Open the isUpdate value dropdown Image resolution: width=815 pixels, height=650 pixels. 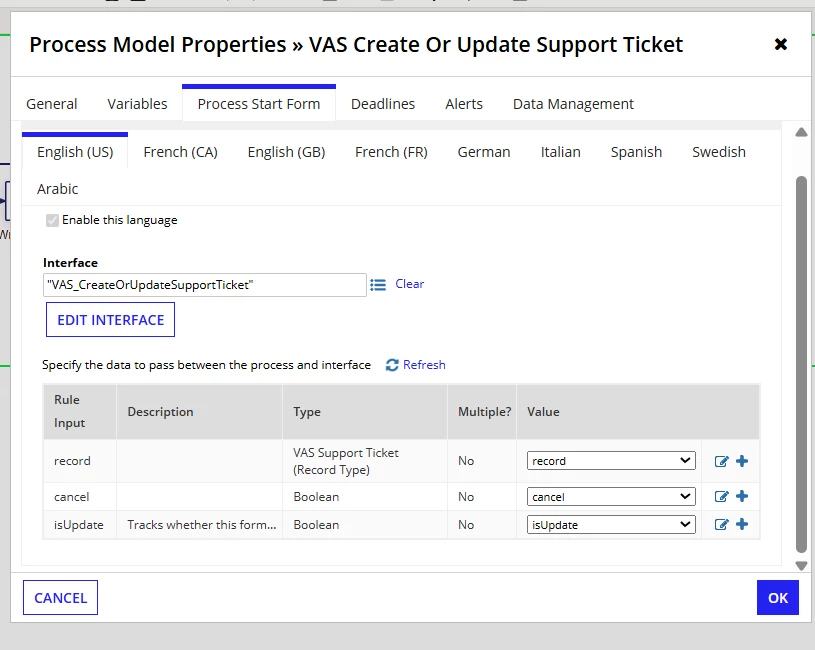coord(611,525)
